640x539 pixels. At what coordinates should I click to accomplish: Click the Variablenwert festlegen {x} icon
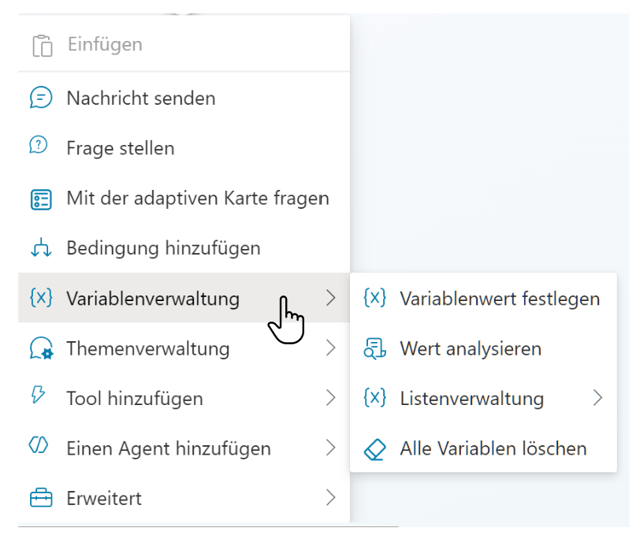pyautogui.click(x=374, y=297)
